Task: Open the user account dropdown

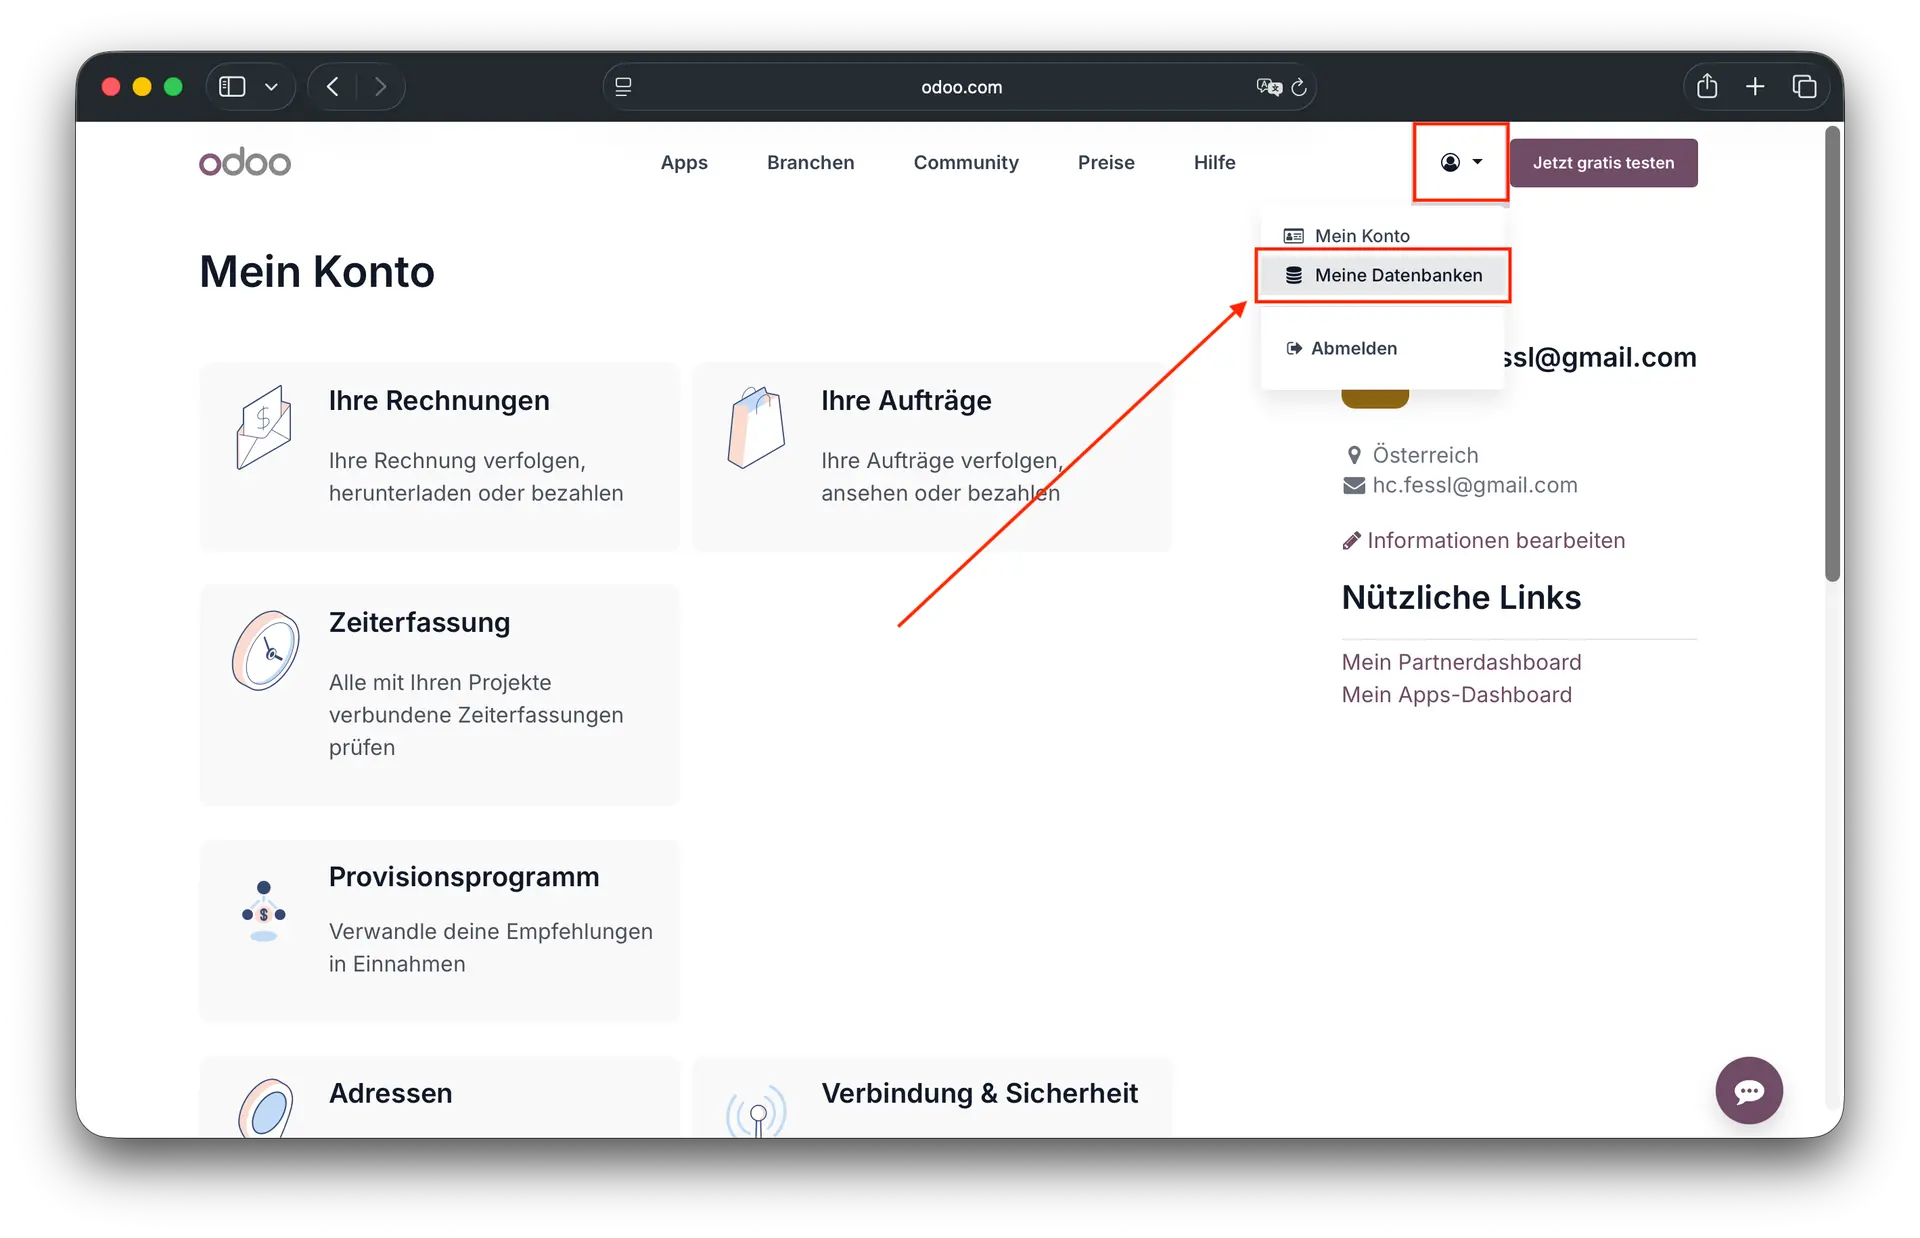Action: [x=1461, y=162]
